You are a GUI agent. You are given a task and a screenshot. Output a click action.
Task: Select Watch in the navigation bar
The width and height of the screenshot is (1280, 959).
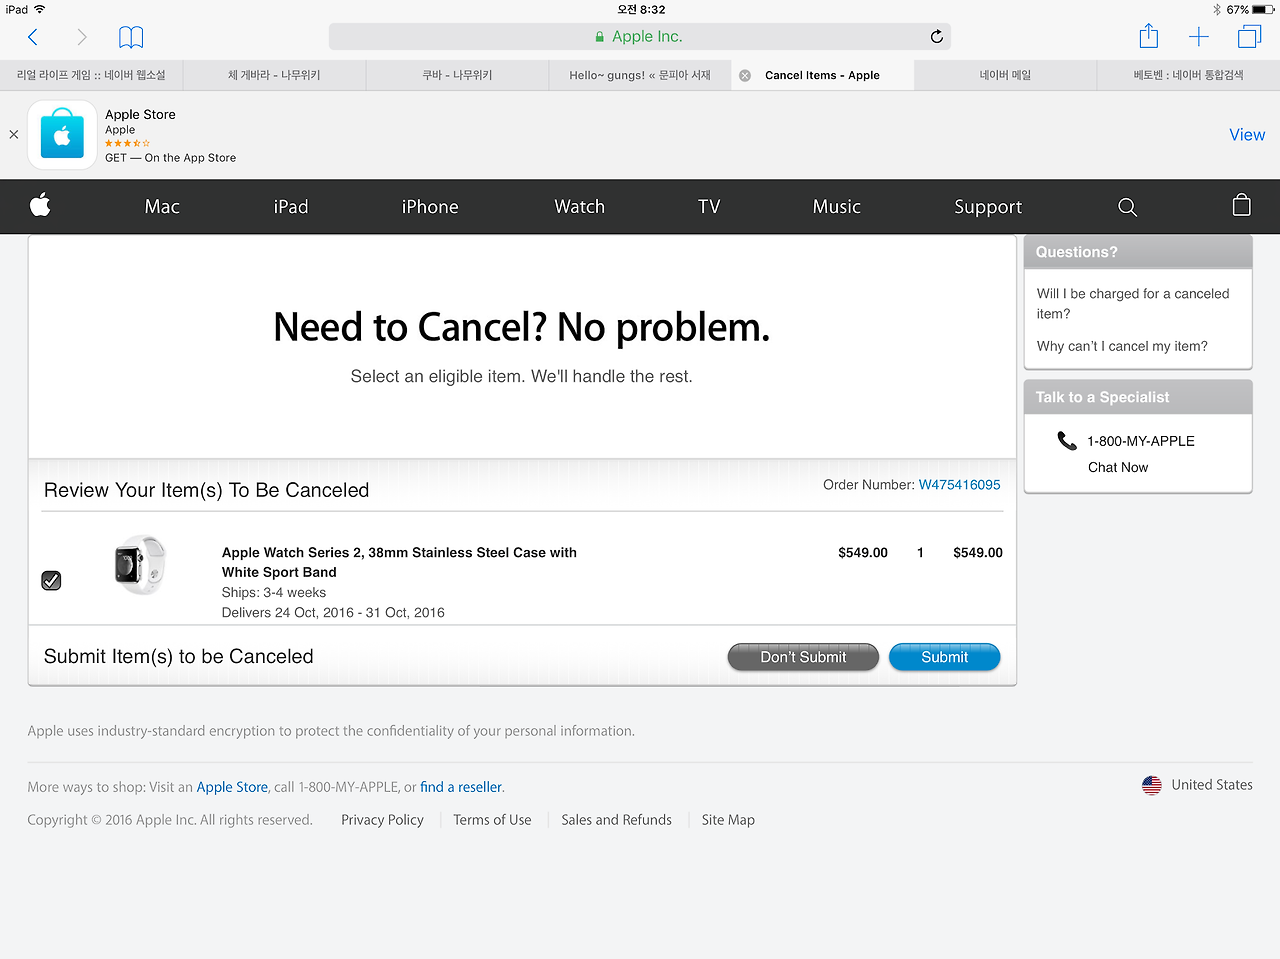tap(580, 207)
